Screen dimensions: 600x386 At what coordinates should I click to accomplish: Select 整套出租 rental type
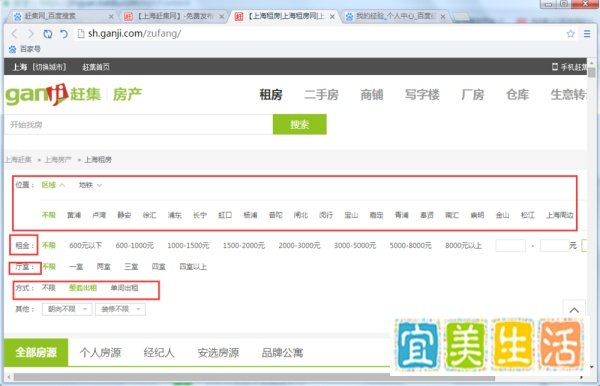(83, 288)
